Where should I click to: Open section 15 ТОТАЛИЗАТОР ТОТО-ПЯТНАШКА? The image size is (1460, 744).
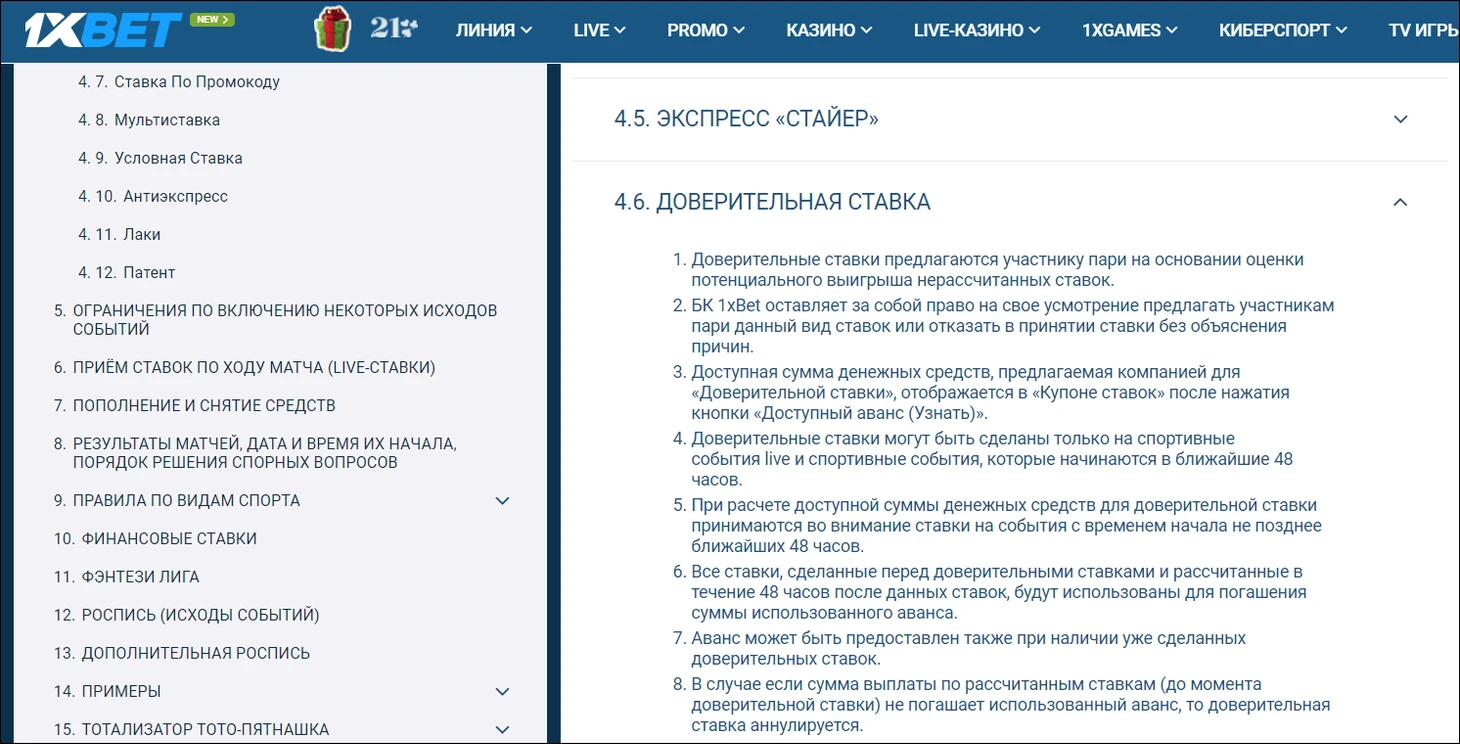[191, 730]
